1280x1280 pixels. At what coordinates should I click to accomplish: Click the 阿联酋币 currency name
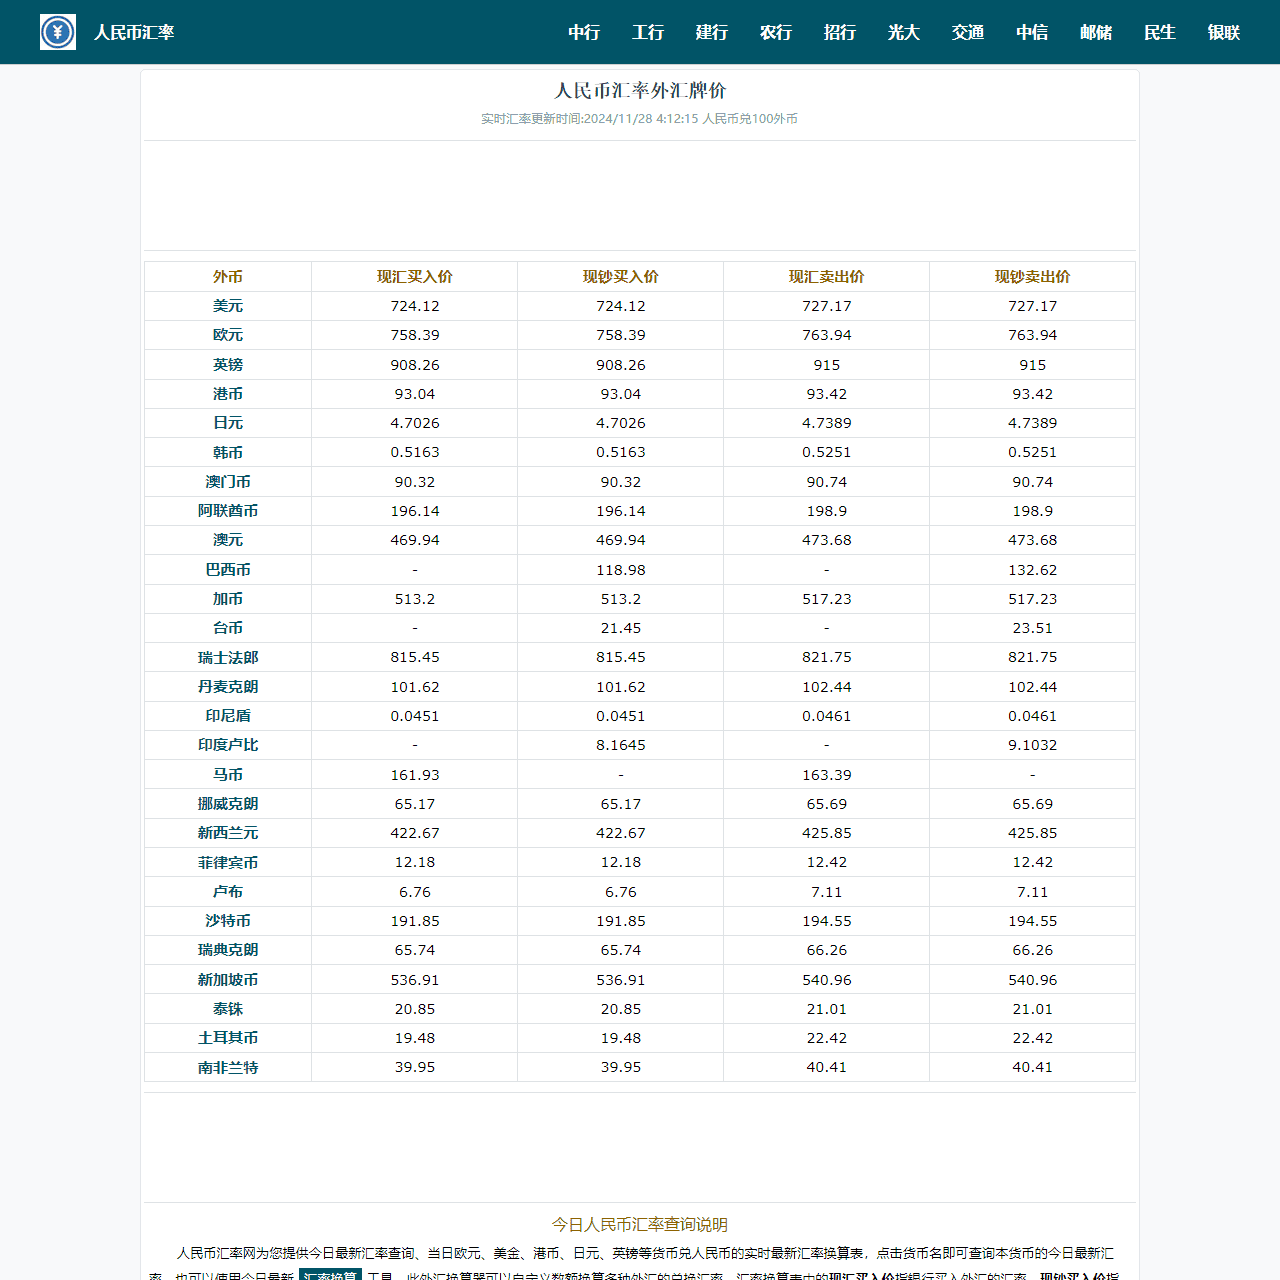coord(228,511)
